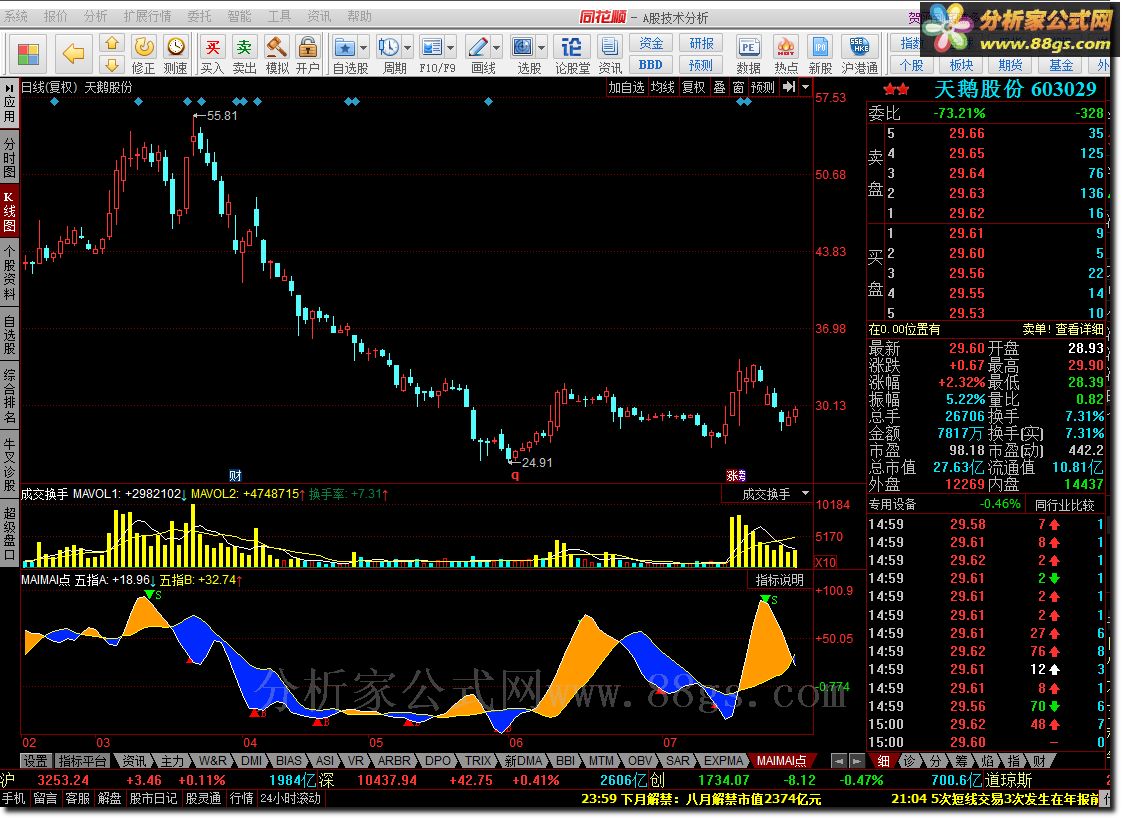This screenshot has width=1122, height=818.
Task: Open 指标说明 indicator description
Action: (779, 580)
